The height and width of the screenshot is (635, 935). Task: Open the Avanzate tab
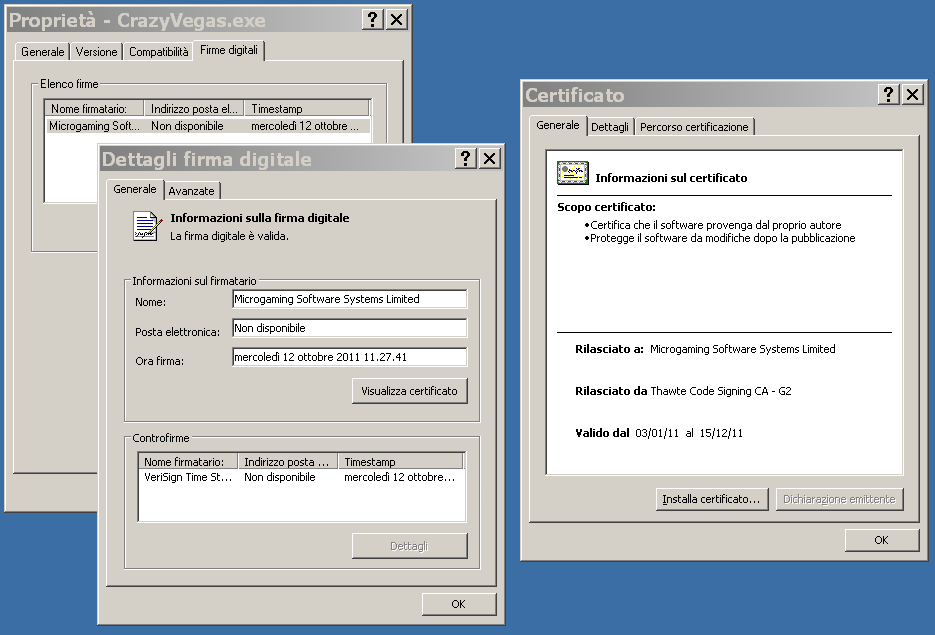pos(191,191)
